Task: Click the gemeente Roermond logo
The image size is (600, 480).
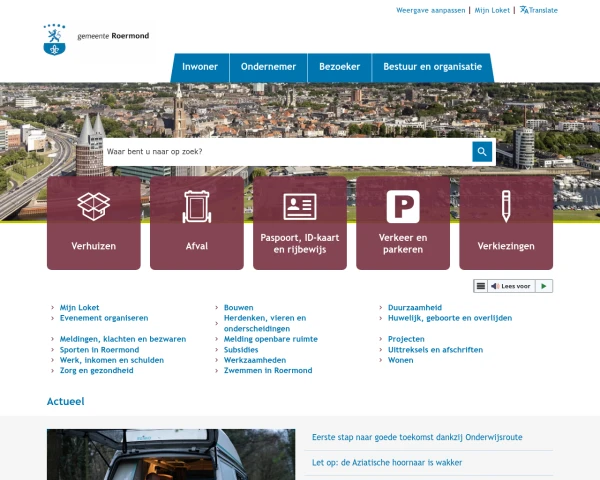Action: point(97,39)
